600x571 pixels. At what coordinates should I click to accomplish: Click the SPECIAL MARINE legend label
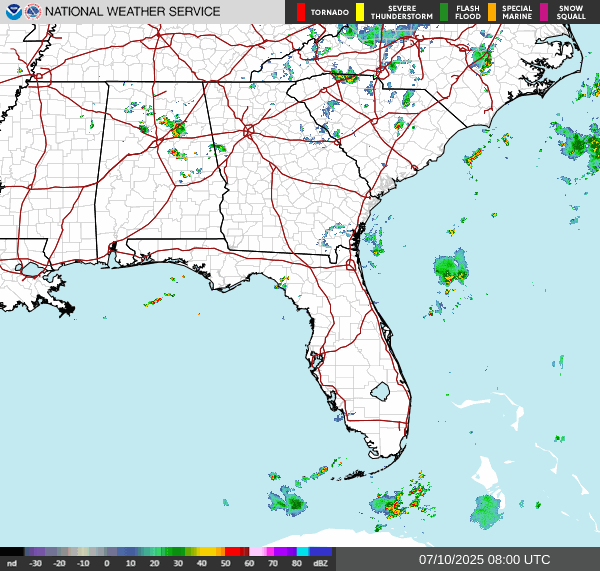click(x=517, y=12)
